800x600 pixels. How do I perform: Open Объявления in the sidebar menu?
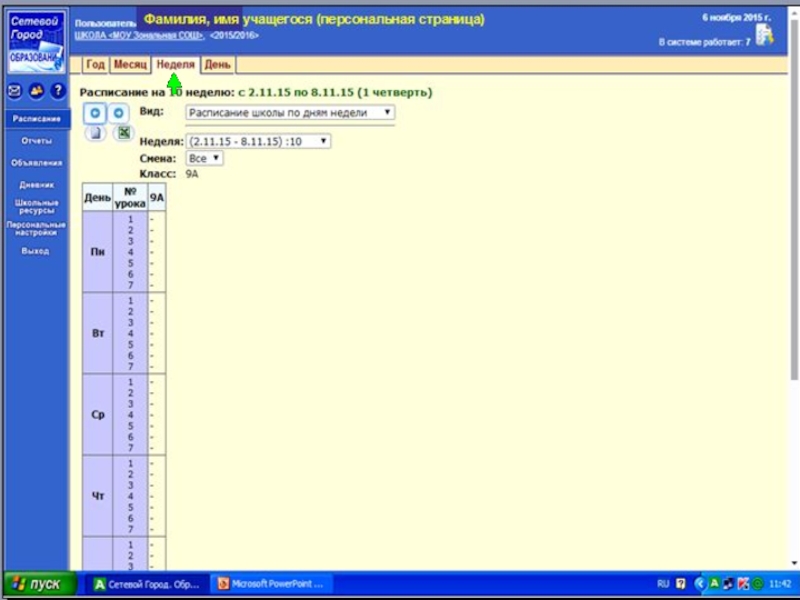pyautogui.click(x=36, y=163)
